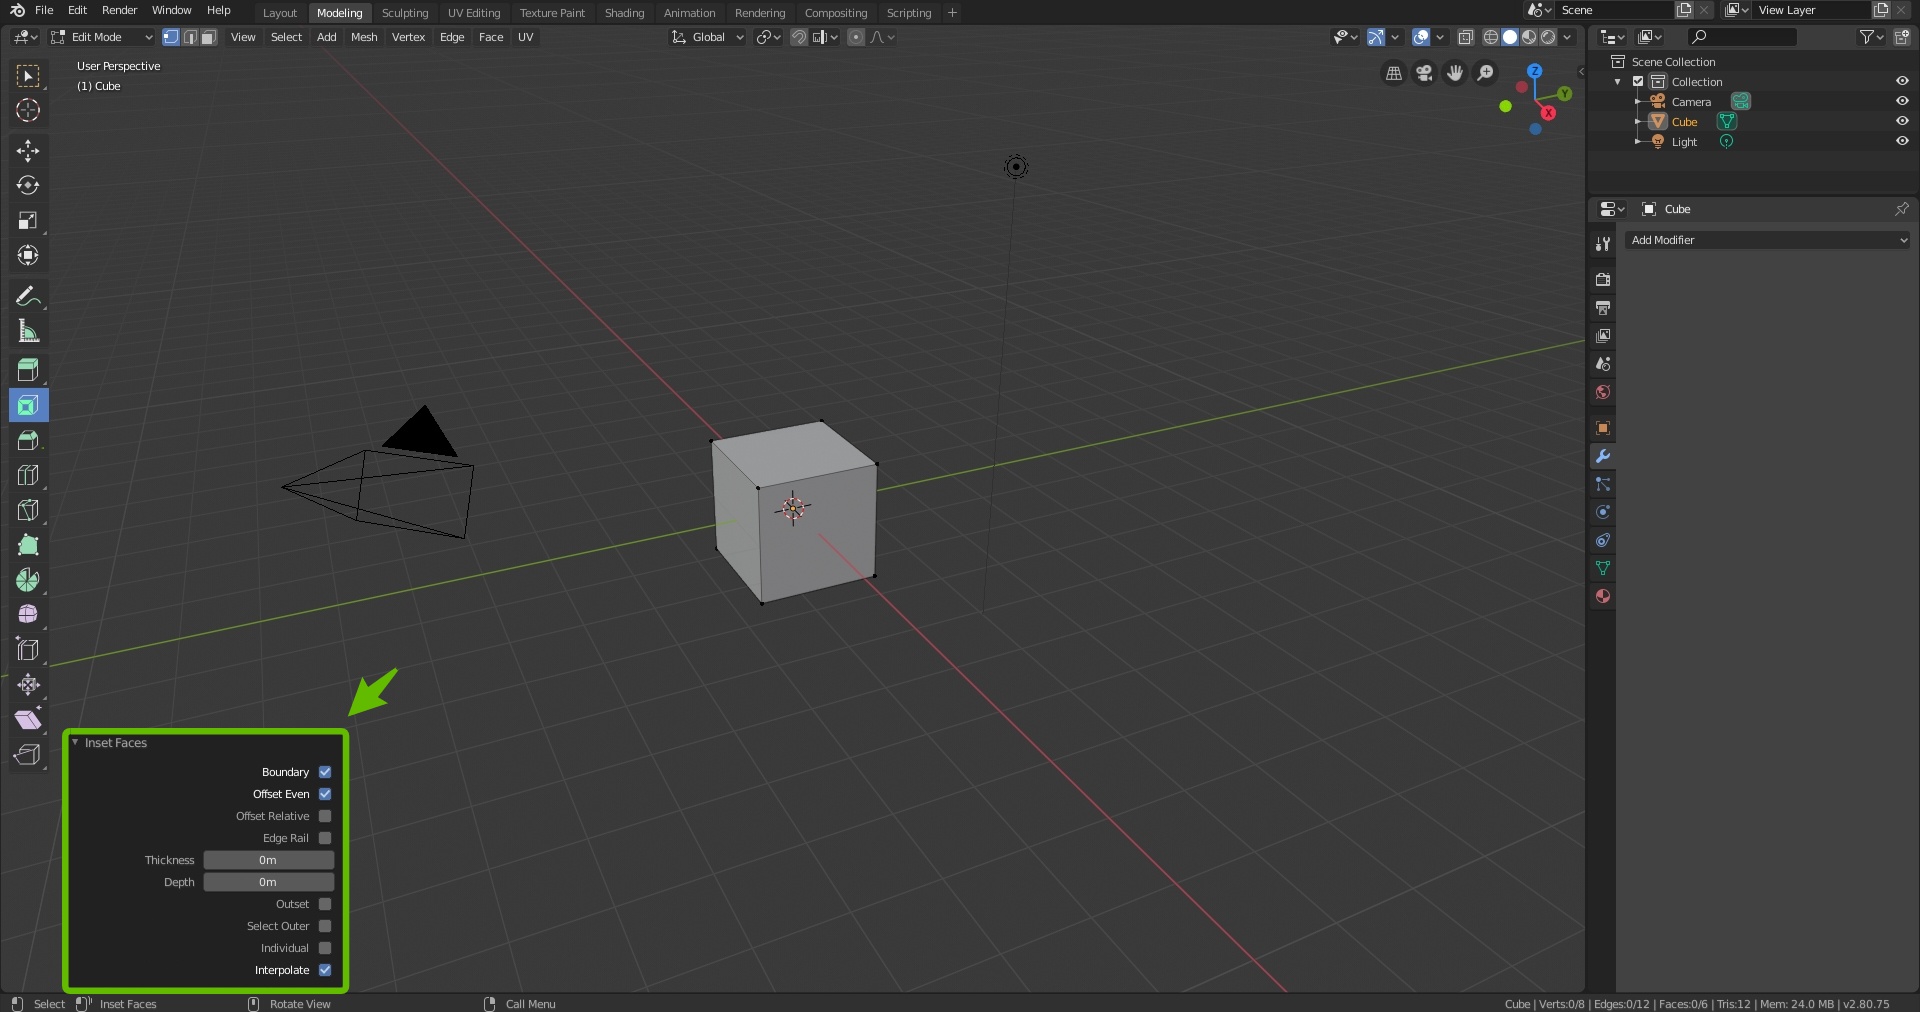Switch to the UV Editing workspace tab

pos(474,13)
